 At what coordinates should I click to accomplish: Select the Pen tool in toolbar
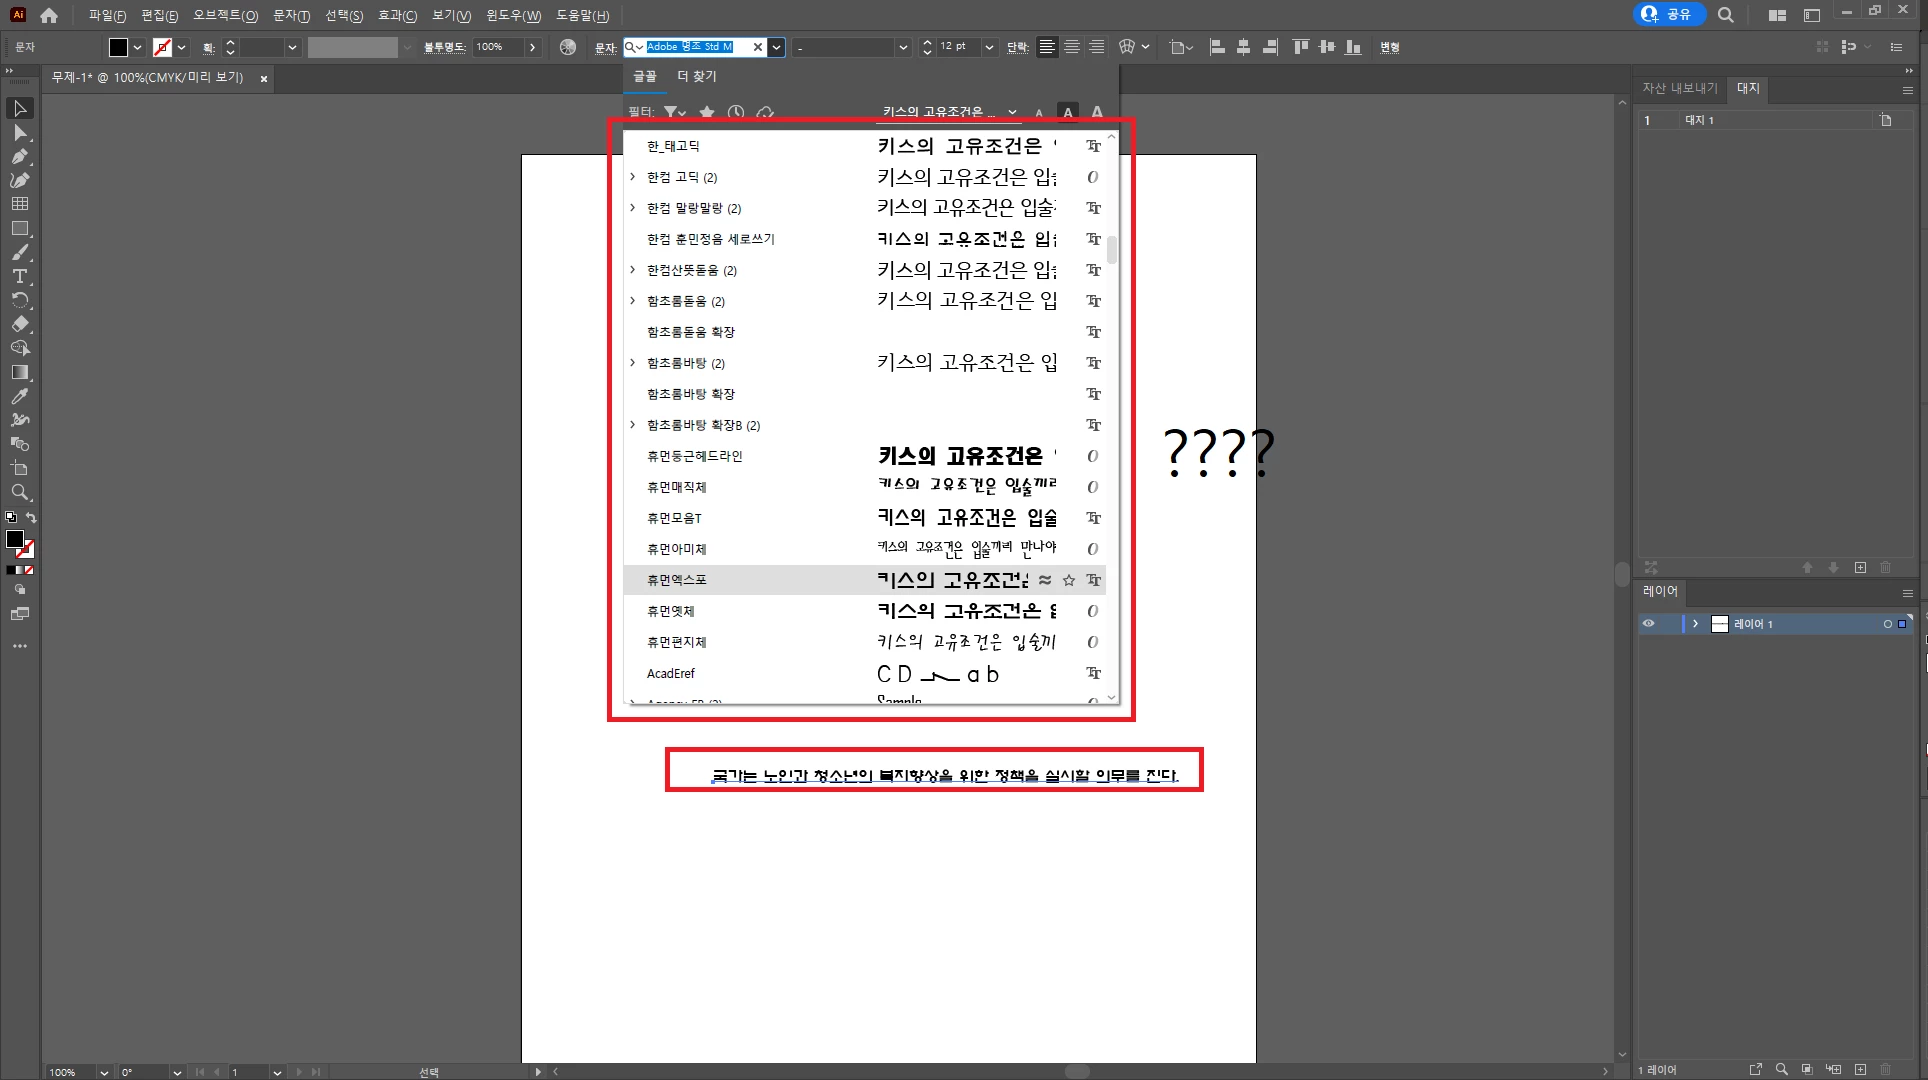coord(19,156)
